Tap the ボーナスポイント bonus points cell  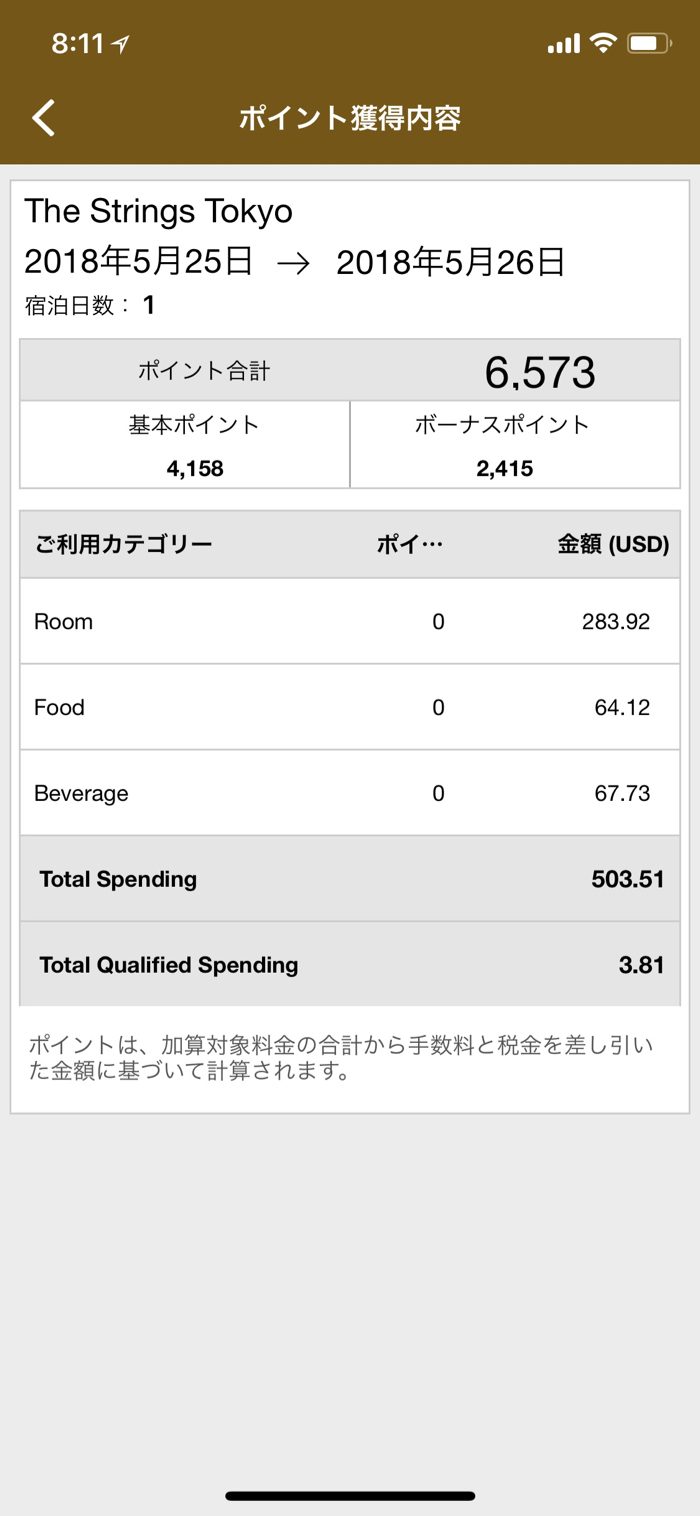(514, 445)
